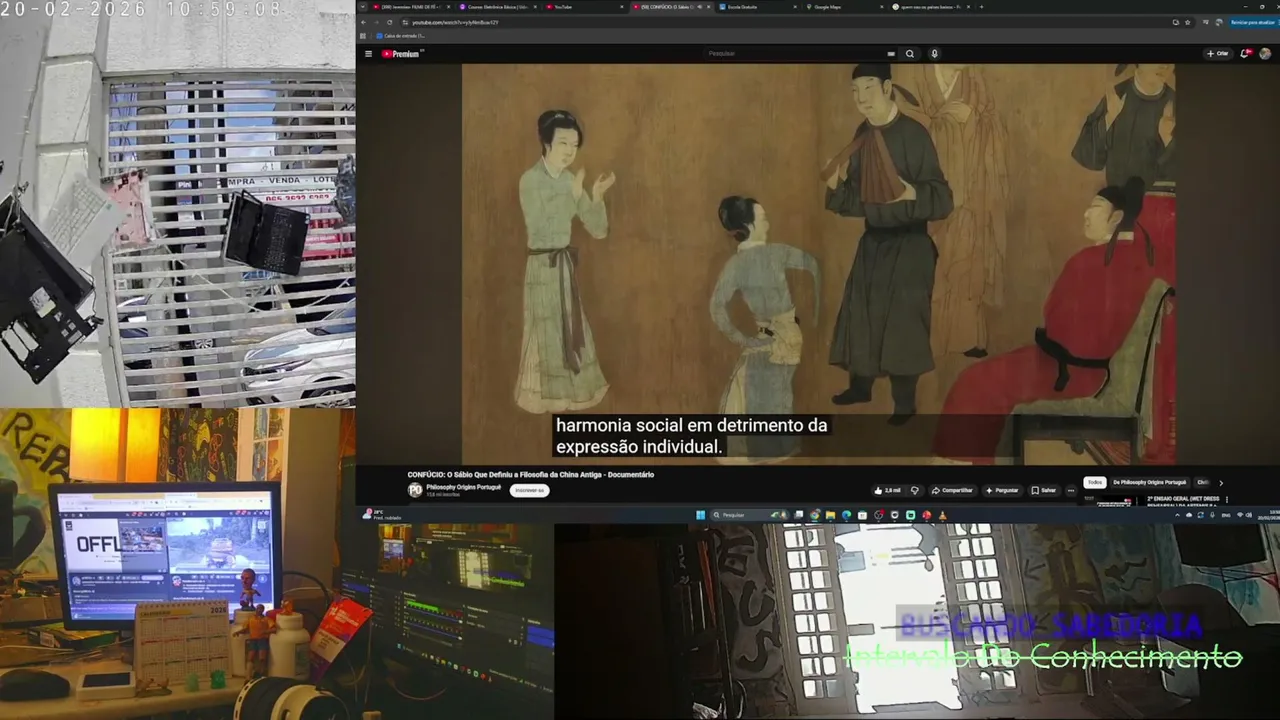The height and width of the screenshot is (720, 1280).
Task: Open the tab search dropdown at far left of tab strip
Action: (x=363, y=7)
